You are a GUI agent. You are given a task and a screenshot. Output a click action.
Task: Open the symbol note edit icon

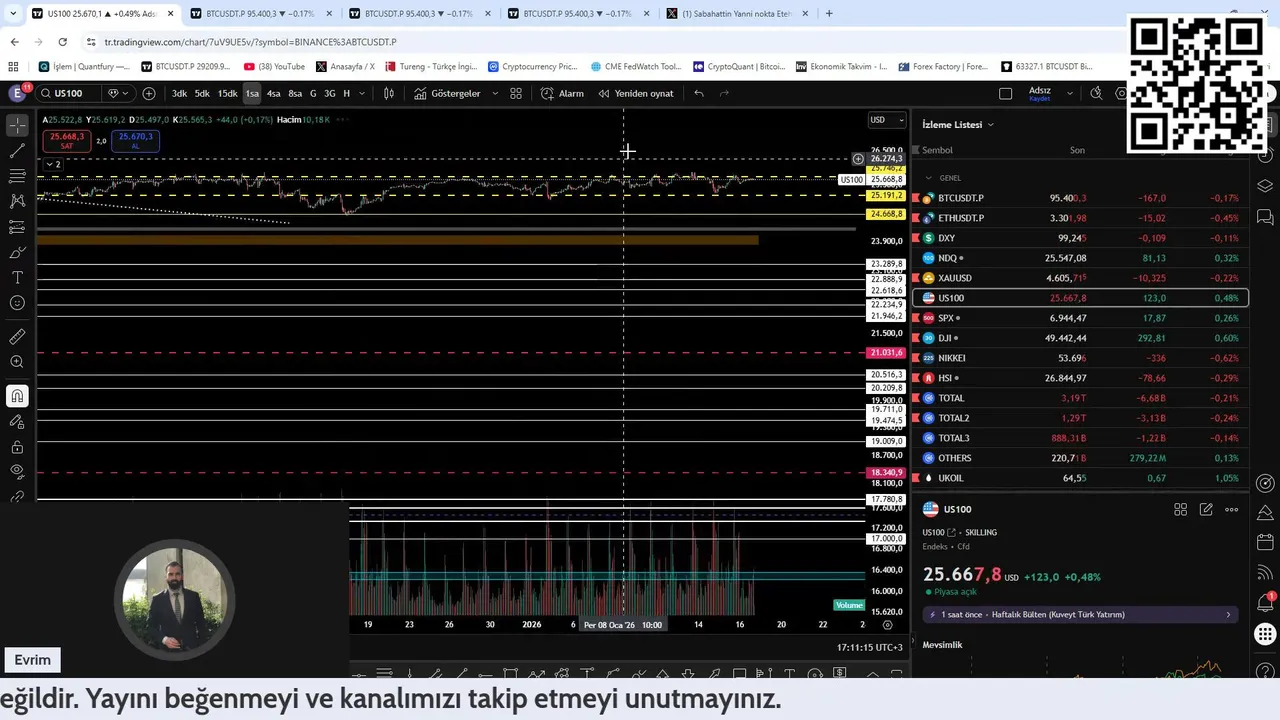pos(1206,509)
